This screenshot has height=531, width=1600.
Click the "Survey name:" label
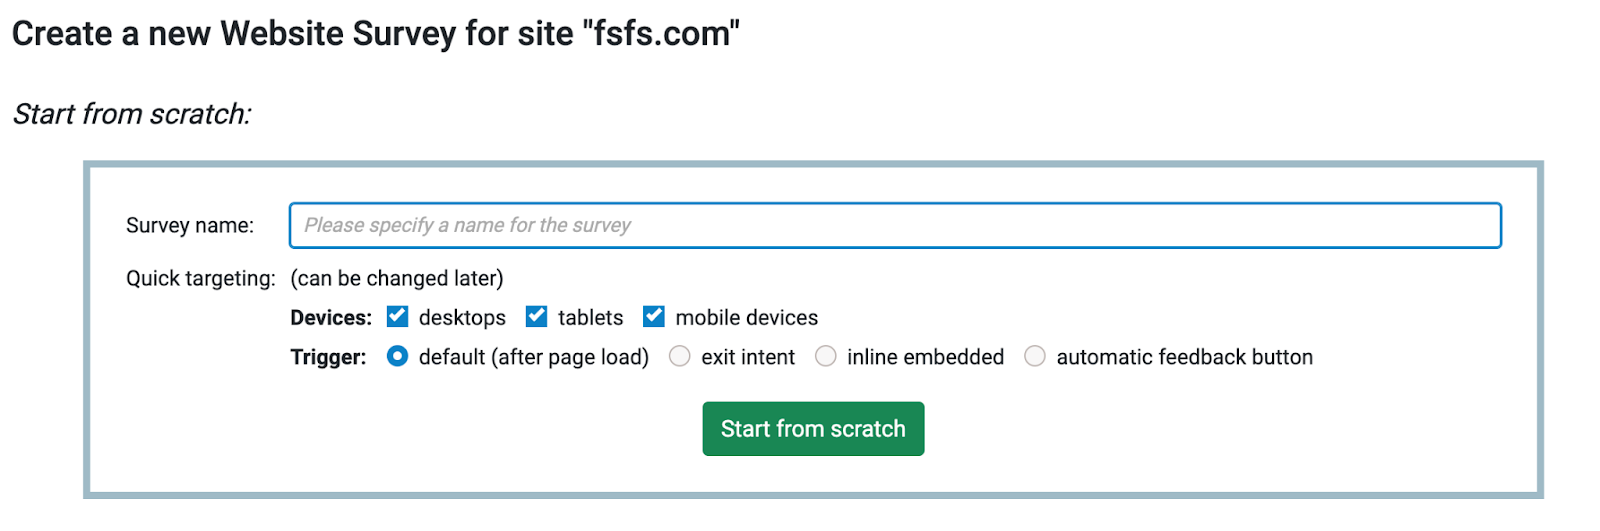click(x=190, y=226)
